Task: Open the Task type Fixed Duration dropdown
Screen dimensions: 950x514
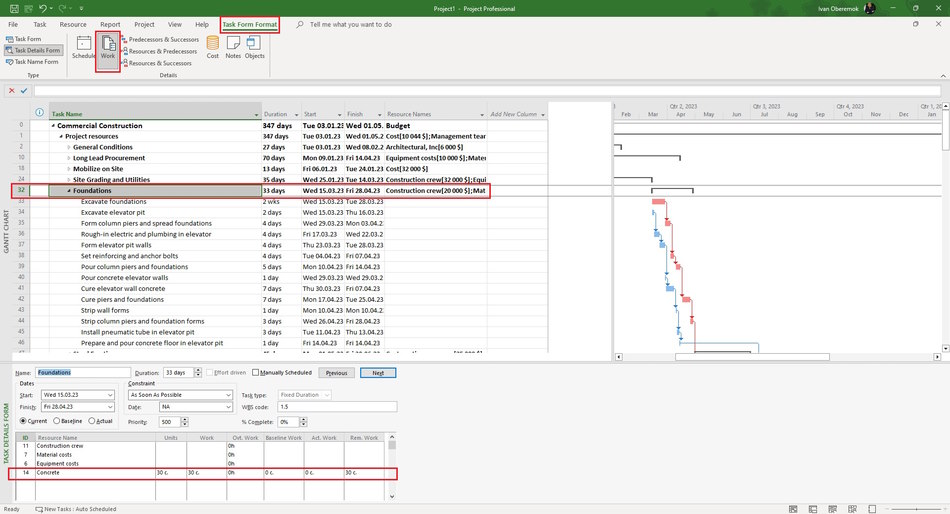Action: pos(327,395)
